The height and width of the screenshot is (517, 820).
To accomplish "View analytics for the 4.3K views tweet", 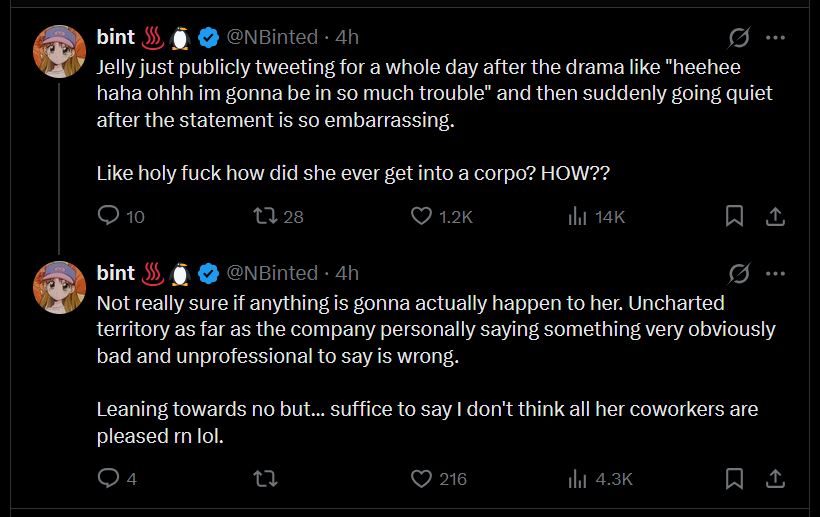I will (x=577, y=479).
